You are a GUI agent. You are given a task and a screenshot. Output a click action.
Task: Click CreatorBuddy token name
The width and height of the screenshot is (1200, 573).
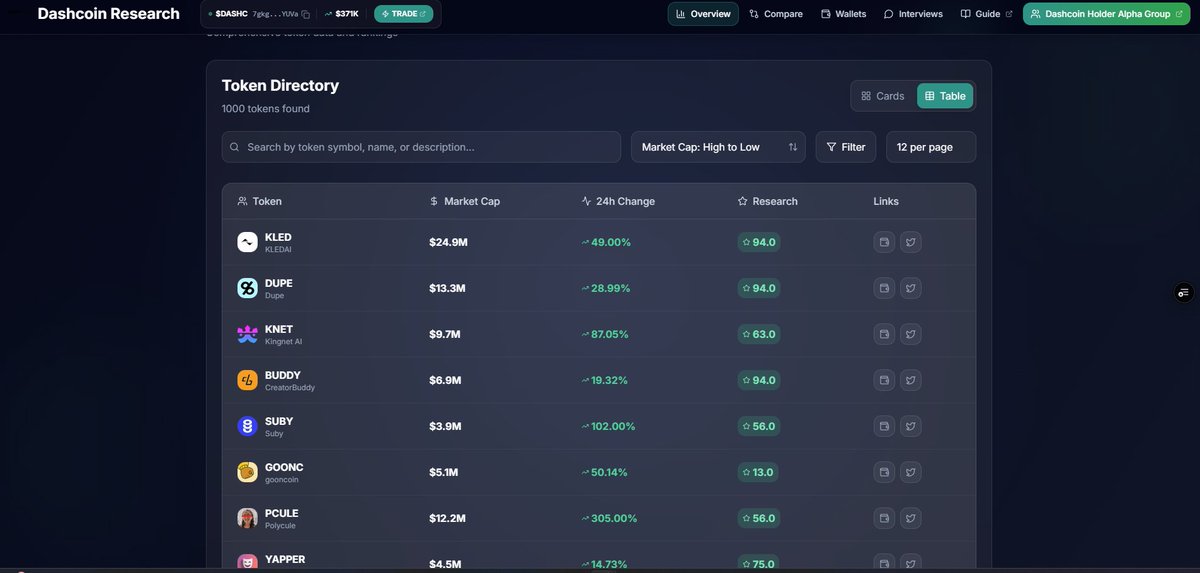pos(290,387)
